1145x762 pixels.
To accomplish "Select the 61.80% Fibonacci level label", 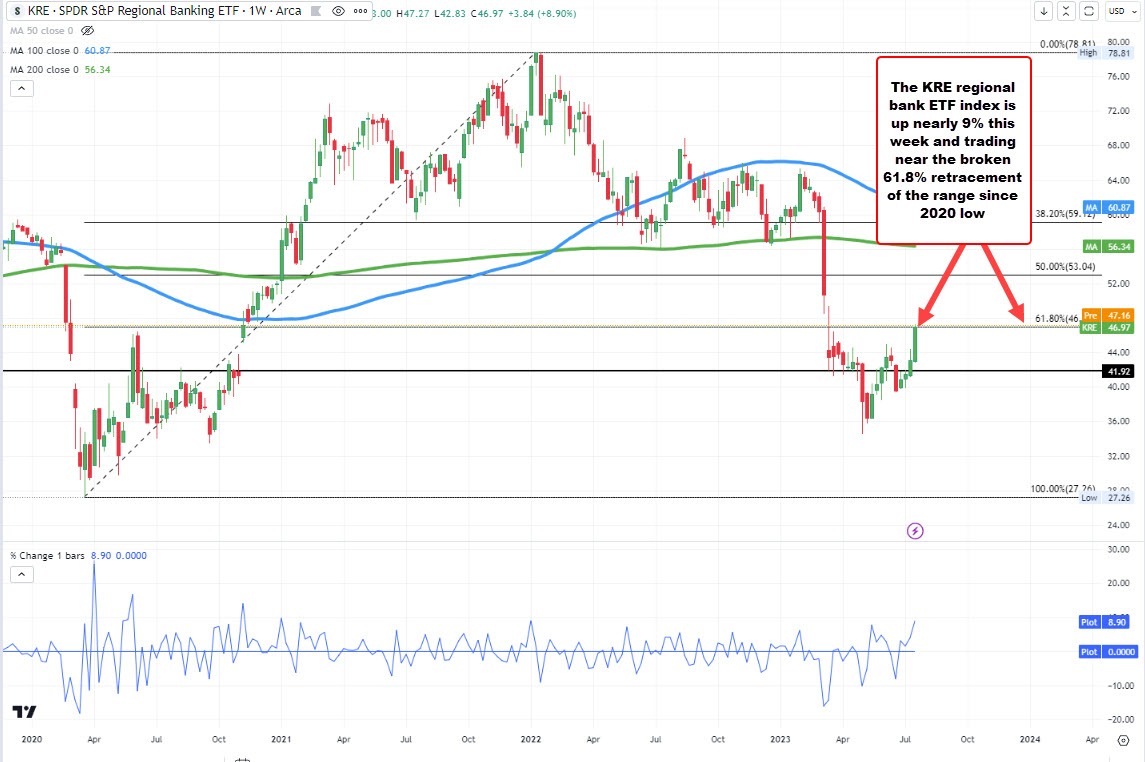I will [x=1057, y=318].
